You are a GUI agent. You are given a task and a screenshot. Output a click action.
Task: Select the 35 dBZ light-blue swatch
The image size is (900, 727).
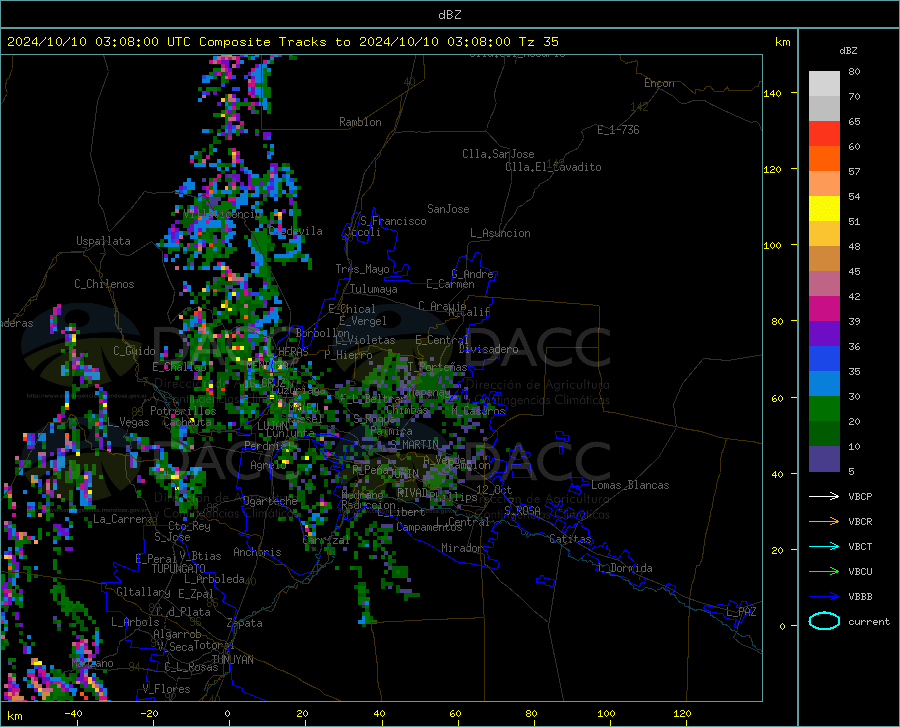click(824, 383)
